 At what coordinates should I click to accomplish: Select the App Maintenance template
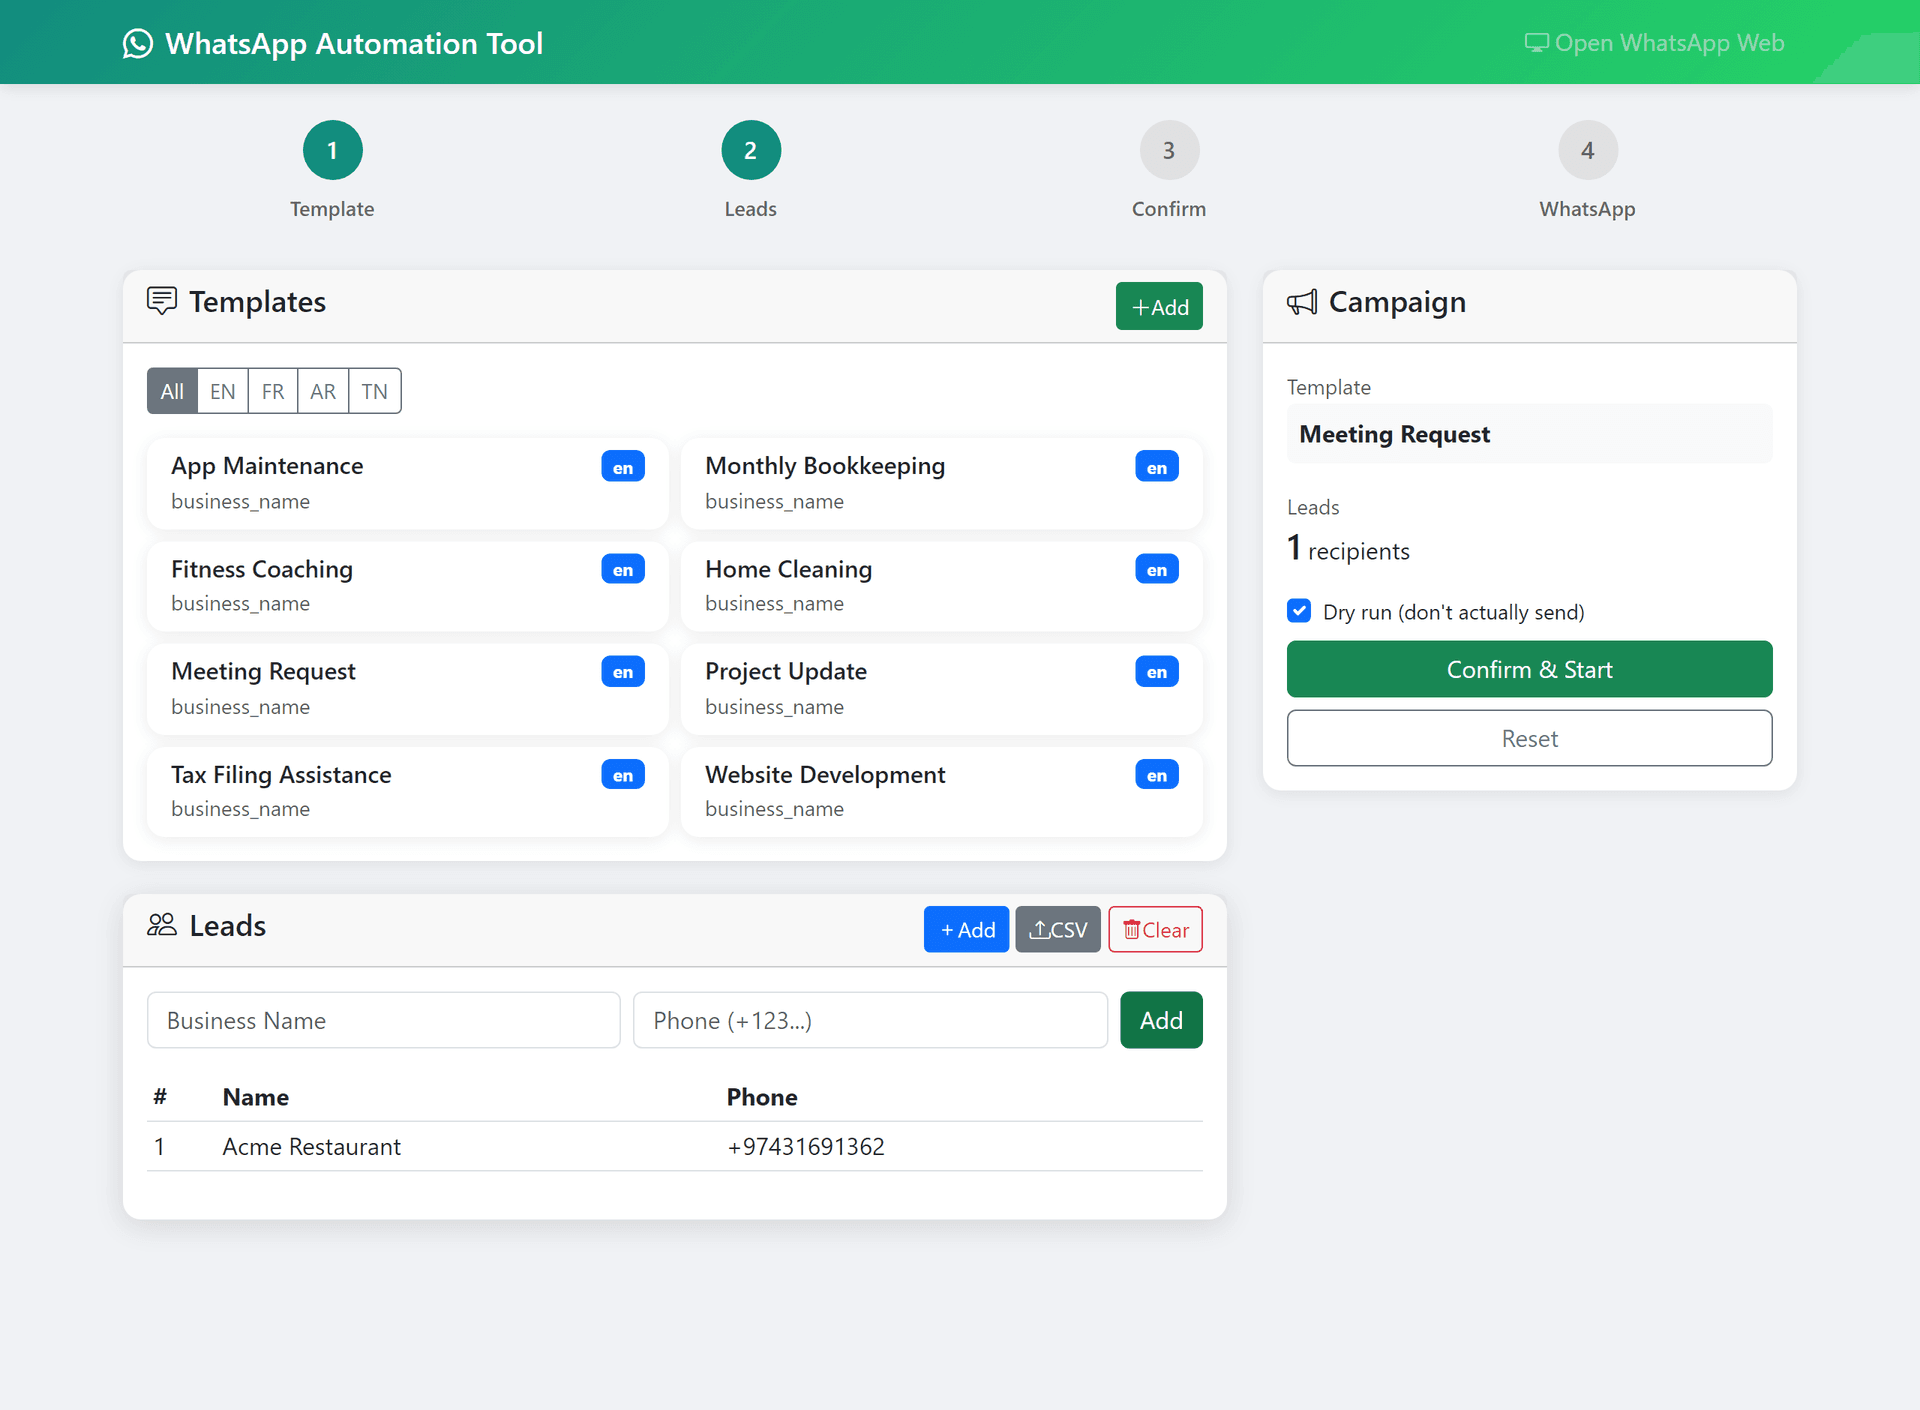coord(407,483)
